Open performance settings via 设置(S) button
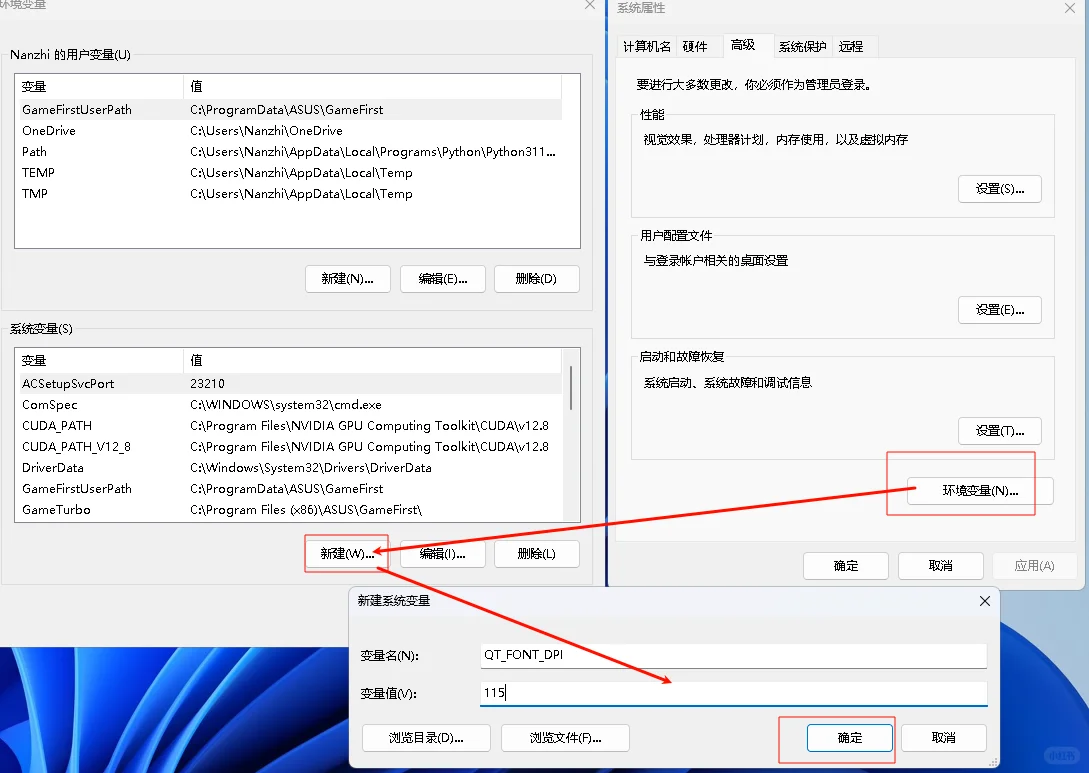The image size is (1089, 773). click(x=999, y=188)
